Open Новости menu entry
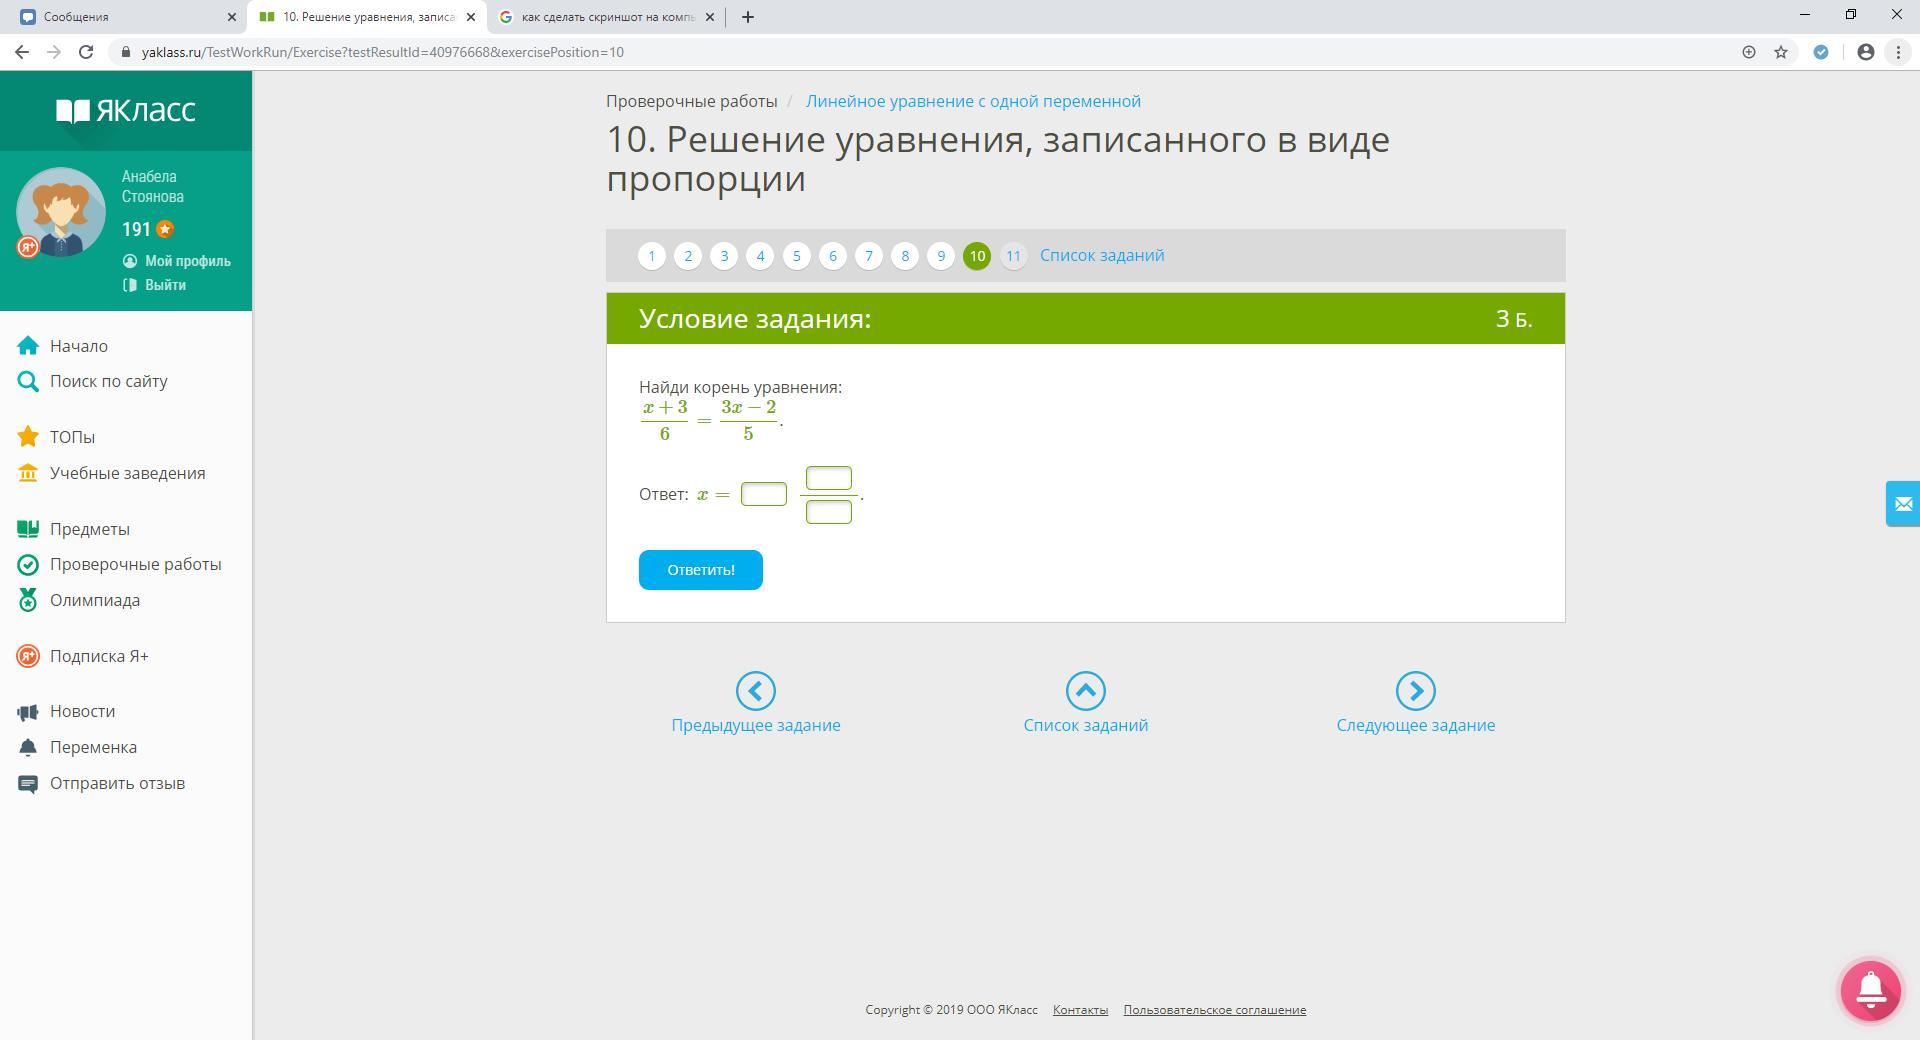The width and height of the screenshot is (1920, 1040). pos(82,711)
